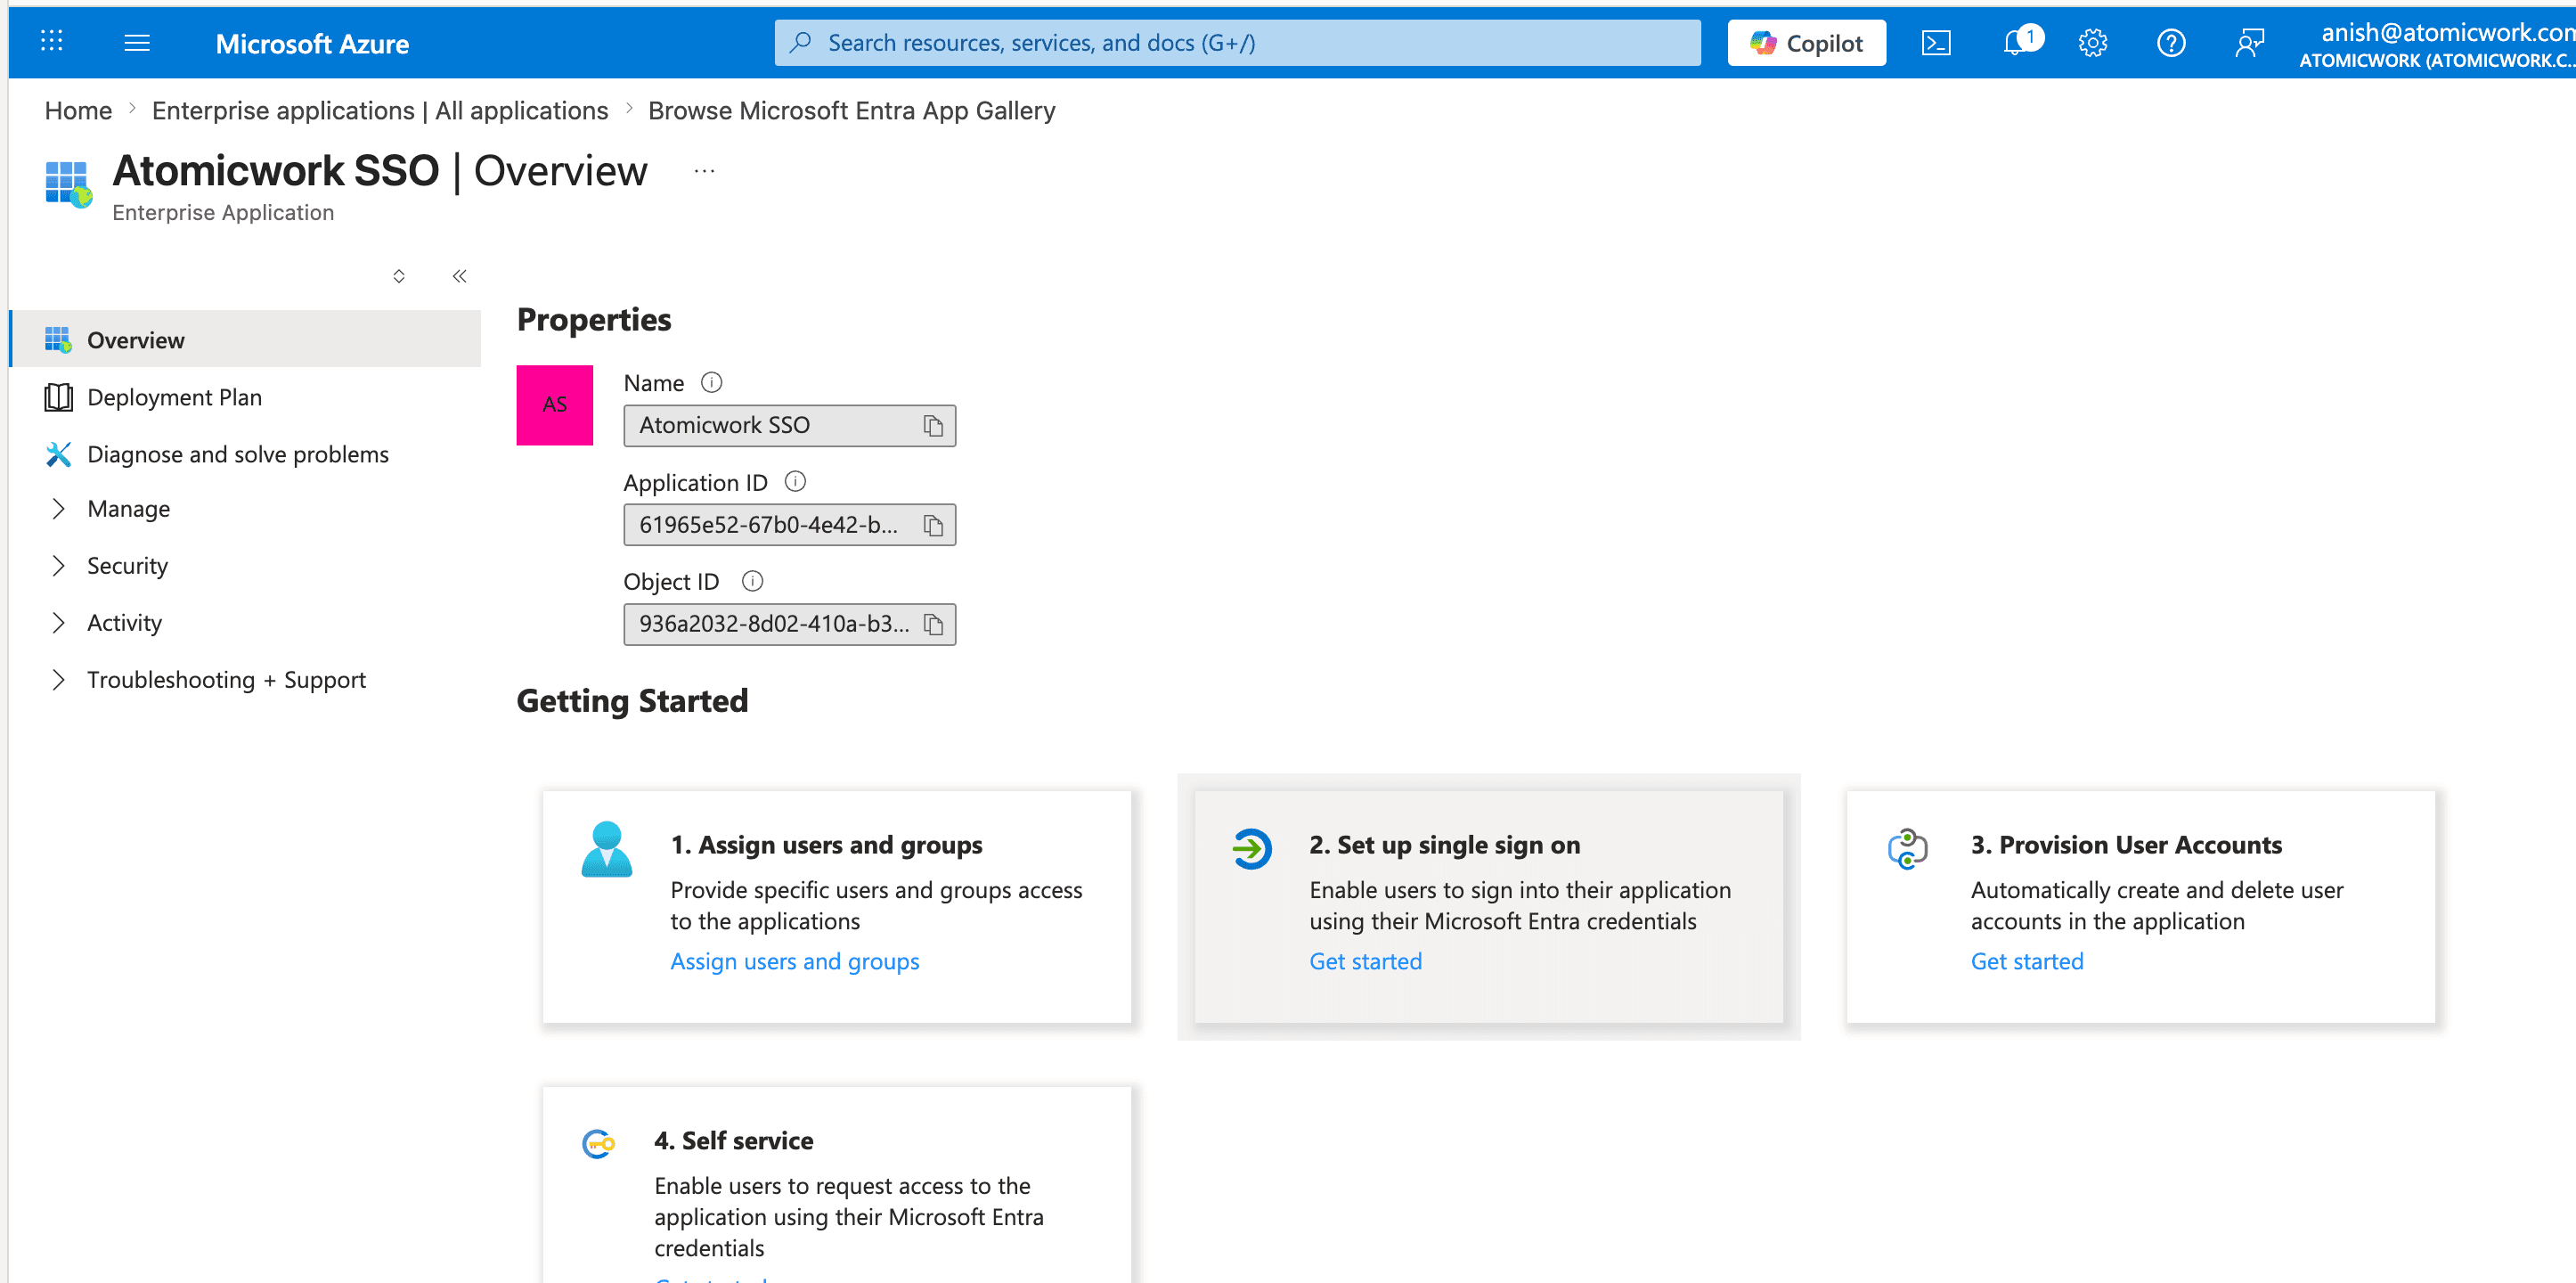The height and width of the screenshot is (1283, 2576).
Task: Click the Properties heading
Action: tap(594, 320)
